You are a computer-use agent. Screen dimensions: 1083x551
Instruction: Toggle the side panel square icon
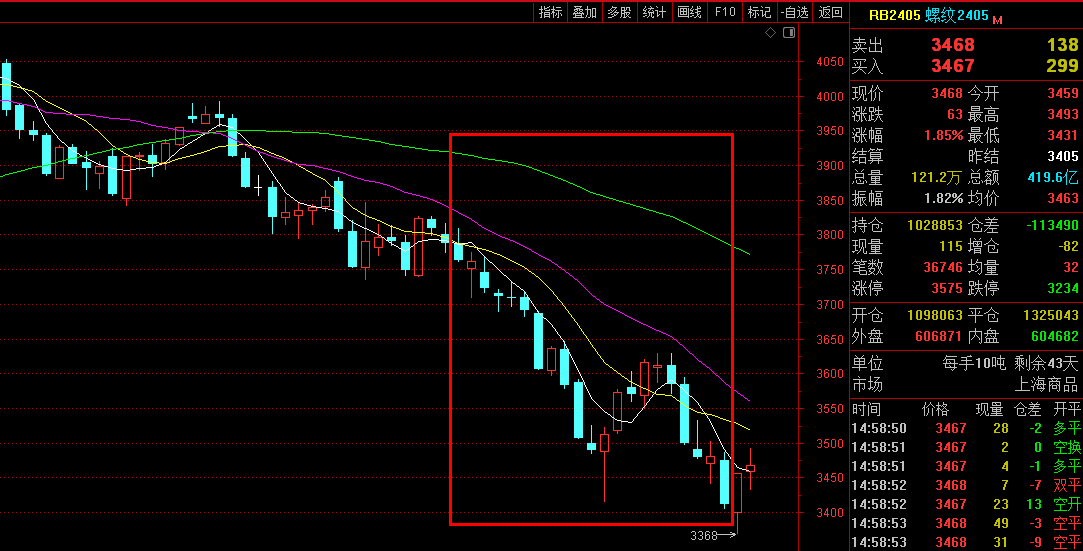pyautogui.click(x=789, y=33)
